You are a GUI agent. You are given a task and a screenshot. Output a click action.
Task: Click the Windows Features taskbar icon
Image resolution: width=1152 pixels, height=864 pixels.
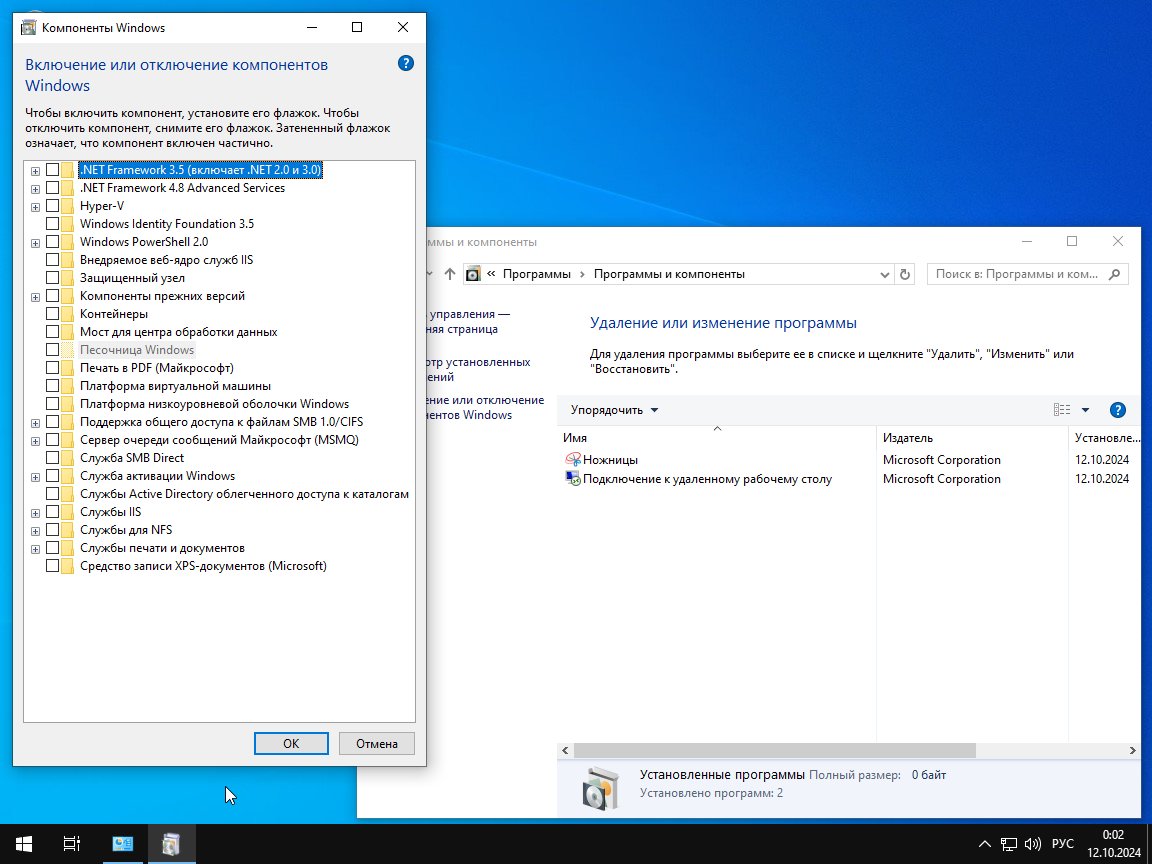(171, 843)
